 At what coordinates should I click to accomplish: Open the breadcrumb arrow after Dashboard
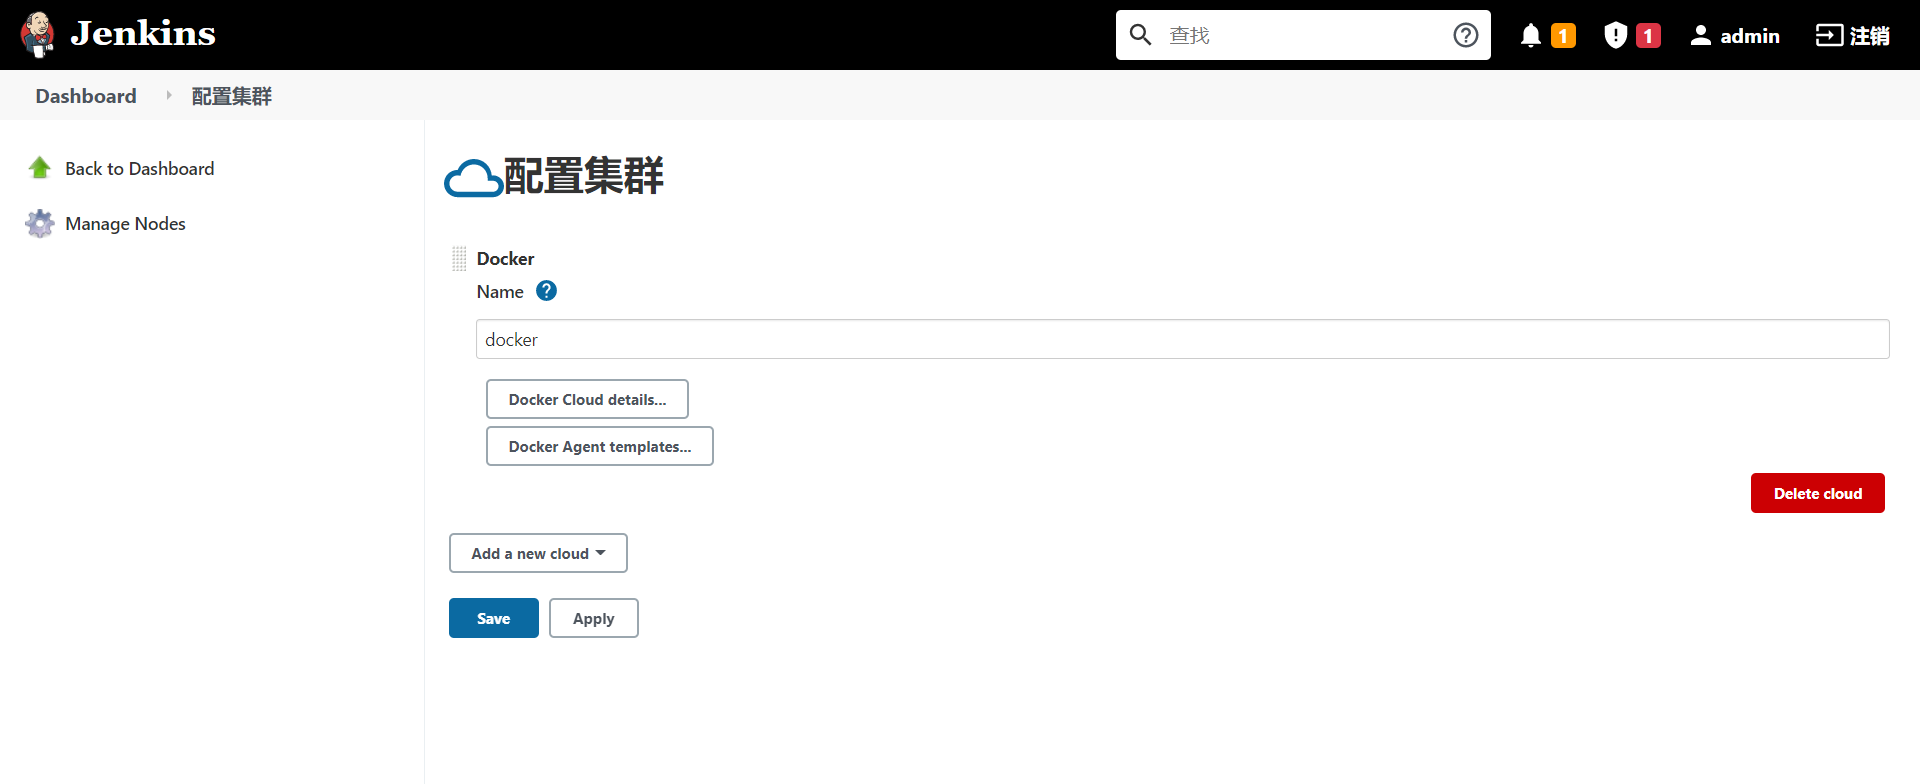tap(168, 96)
